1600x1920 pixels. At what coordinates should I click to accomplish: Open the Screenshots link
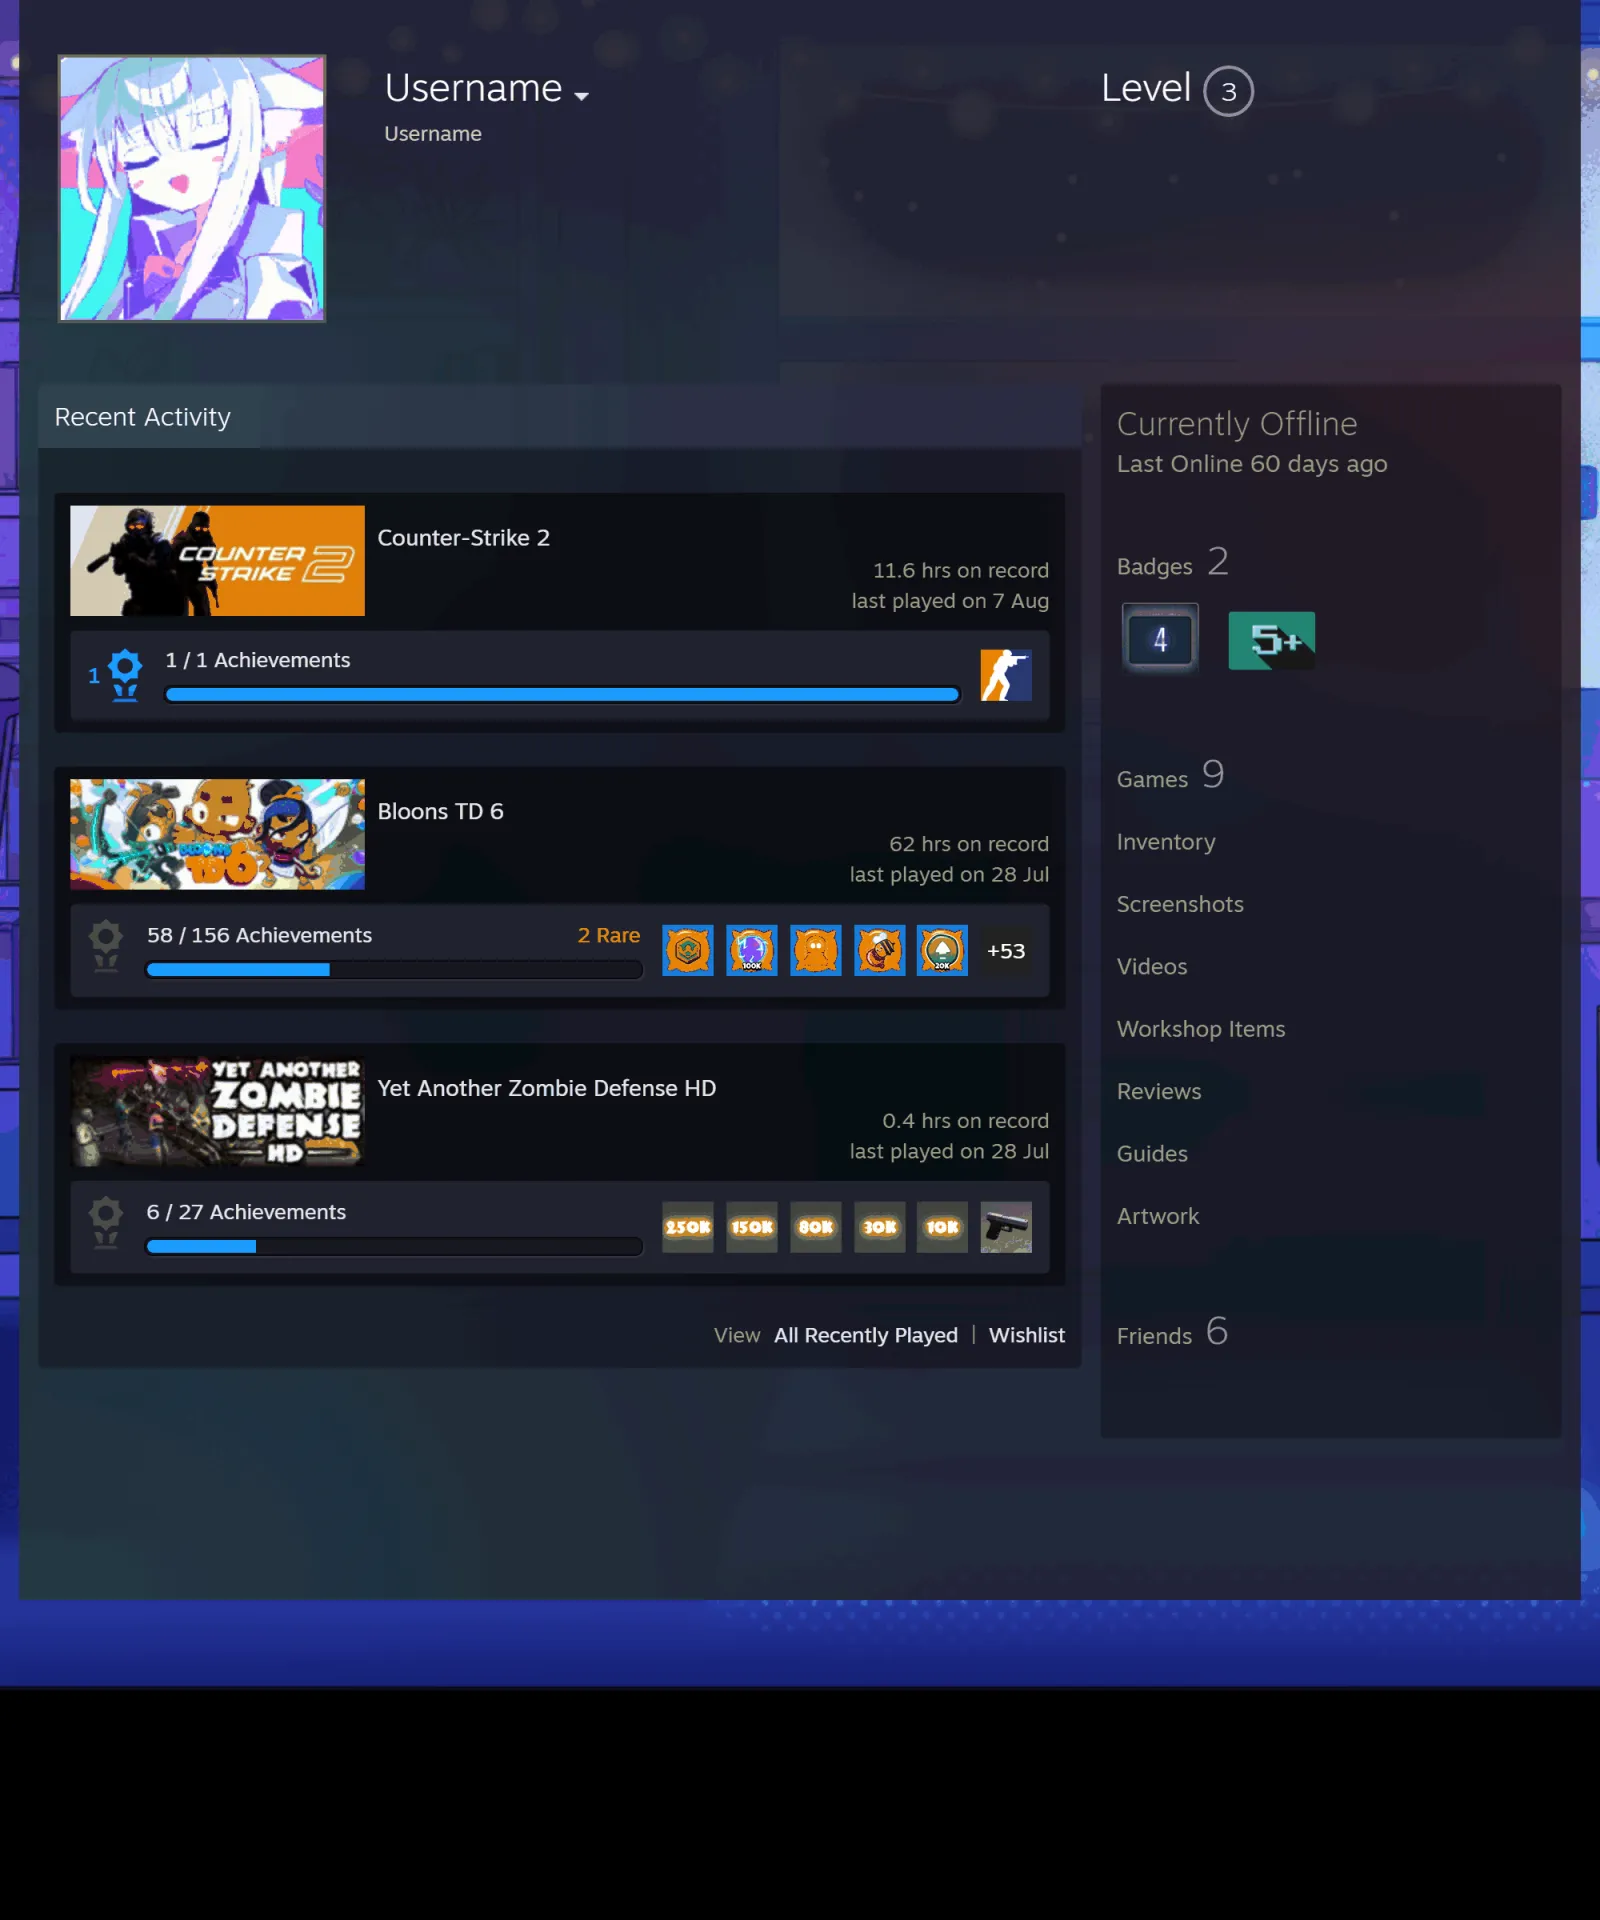pos(1180,904)
